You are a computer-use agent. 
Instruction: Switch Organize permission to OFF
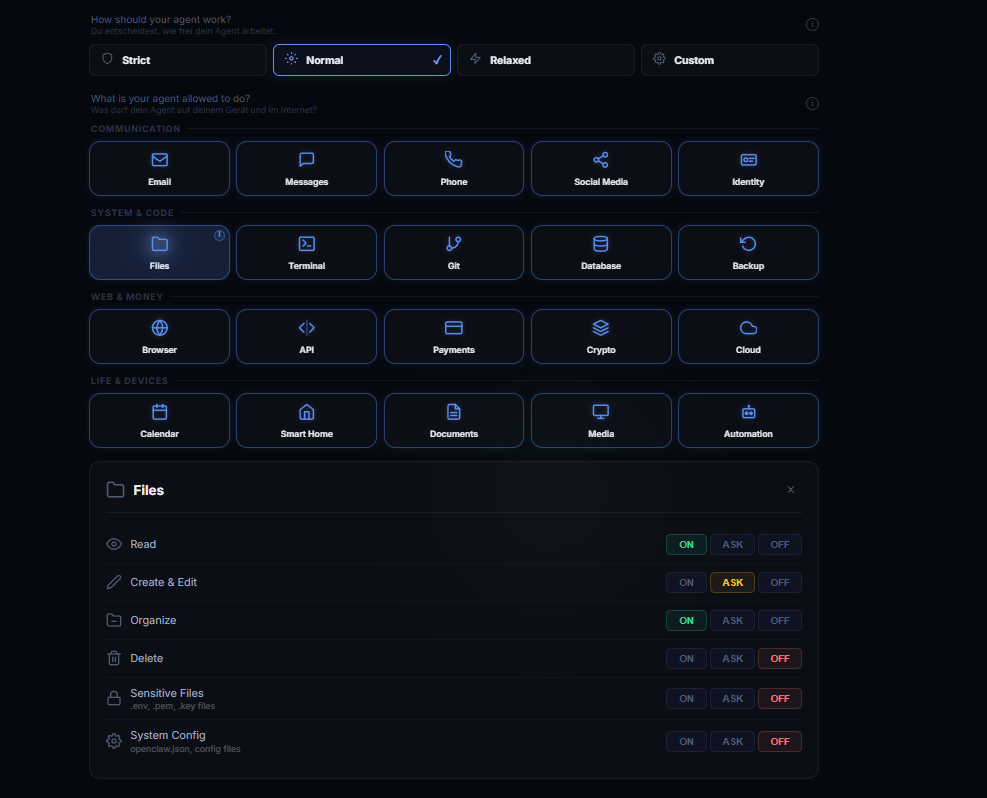pyautogui.click(x=780, y=620)
